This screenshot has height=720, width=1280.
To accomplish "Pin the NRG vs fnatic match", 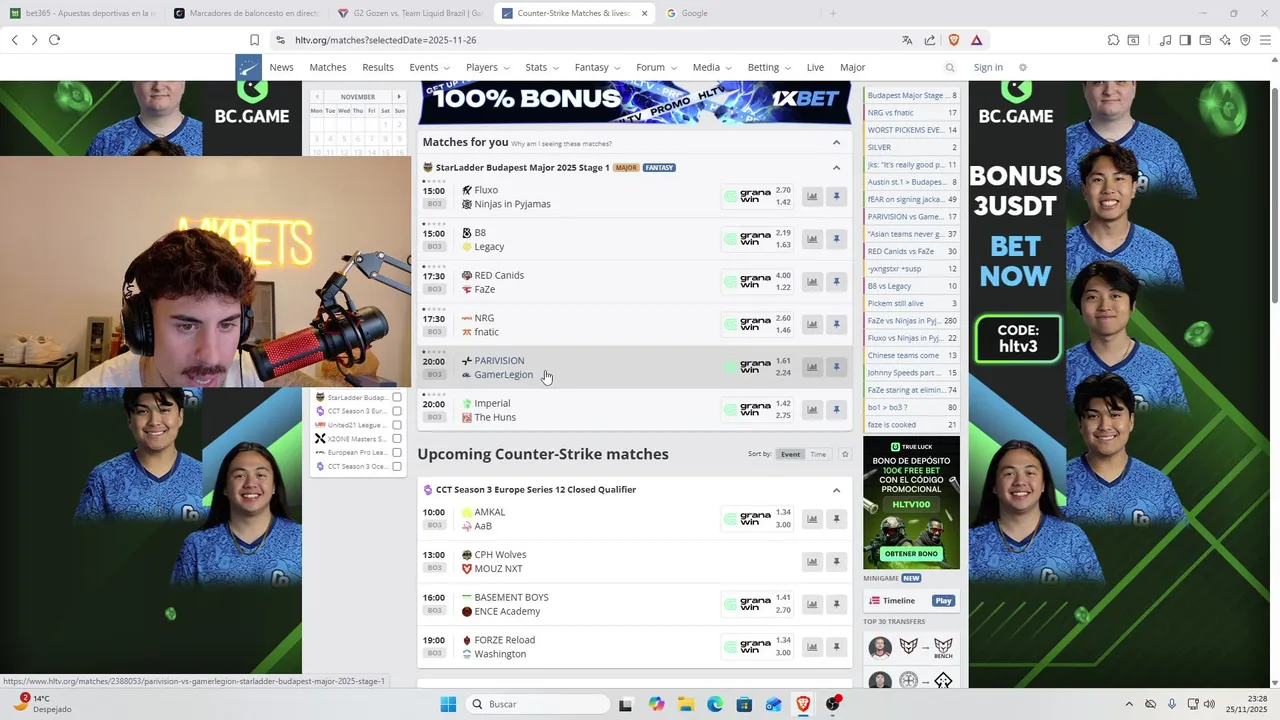I will (x=837, y=324).
